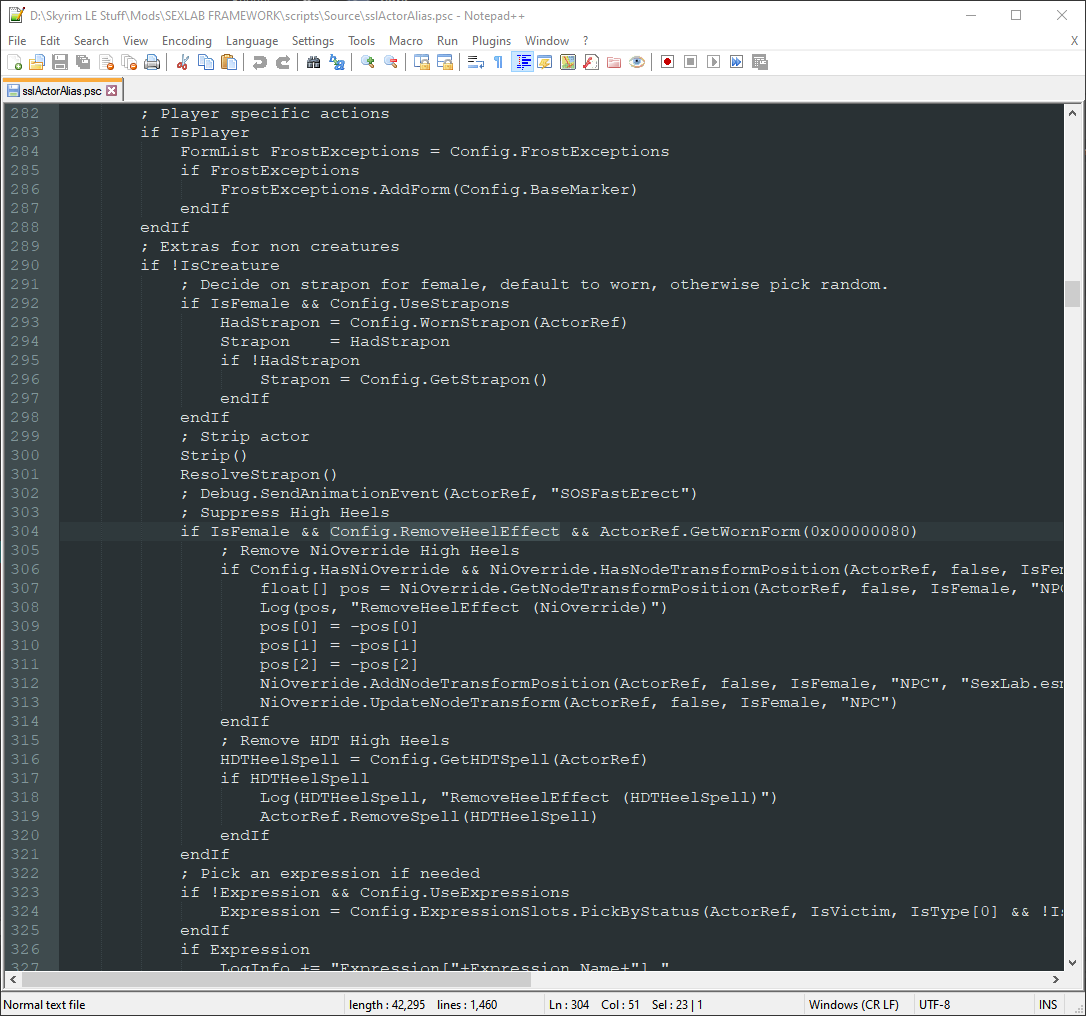The image size is (1086, 1016).
Task: Open the Define your language icon
Action: pyautogui.click(x=544, y=62)
